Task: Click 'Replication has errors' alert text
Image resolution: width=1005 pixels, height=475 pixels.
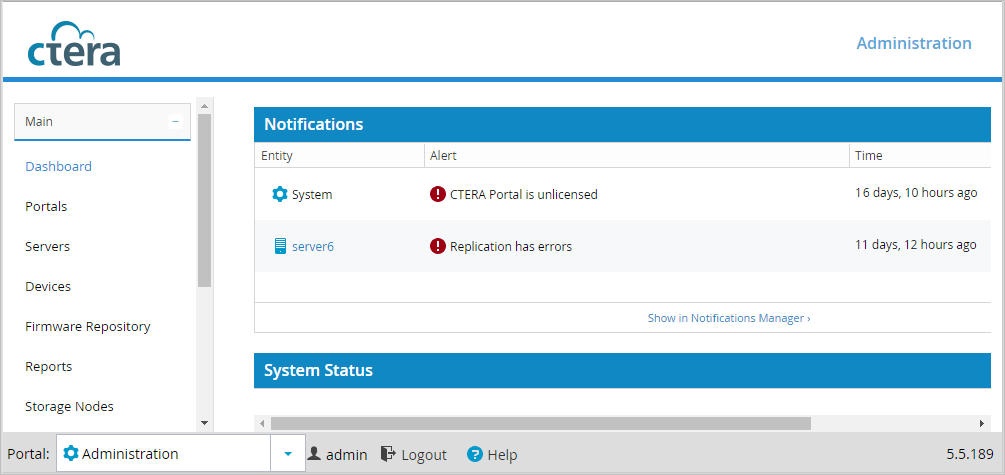Action: 511,246
